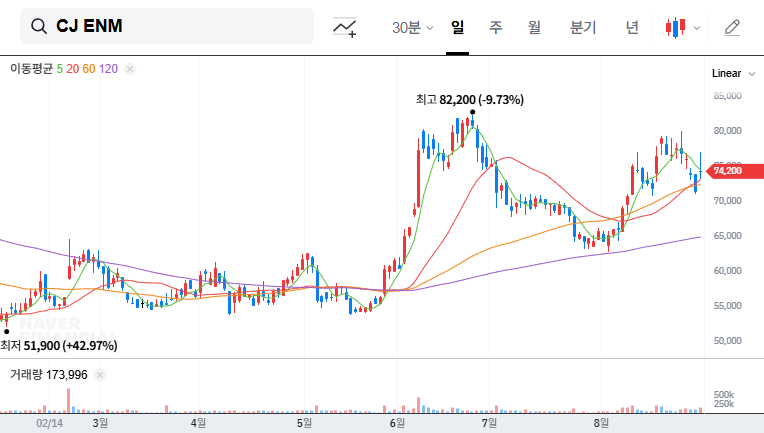The height and width of the screenshot is (433, 764).
Task: Select the 5-day moving average number
Action: [59, 69]
